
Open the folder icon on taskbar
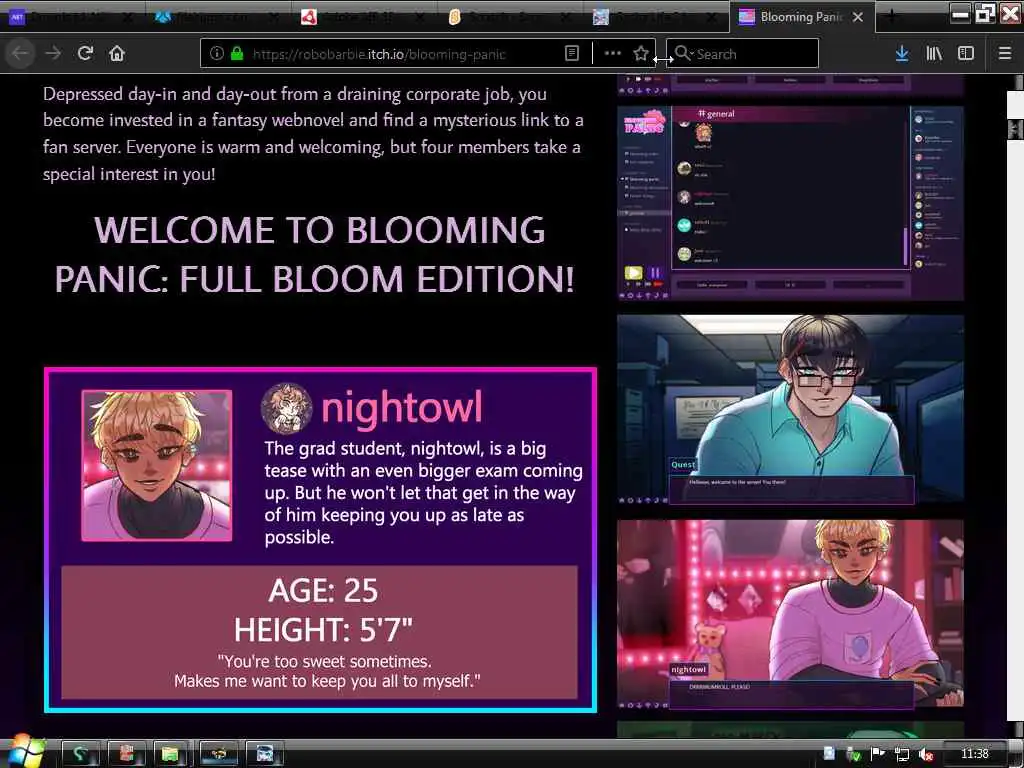(171, 754)
